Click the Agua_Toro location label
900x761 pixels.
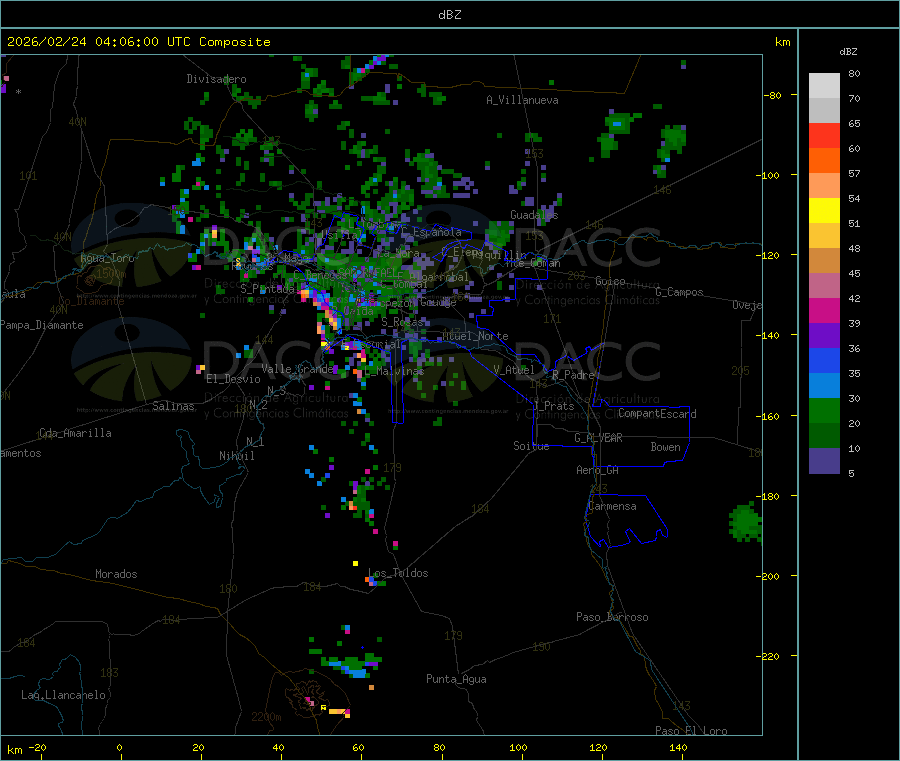107,258
